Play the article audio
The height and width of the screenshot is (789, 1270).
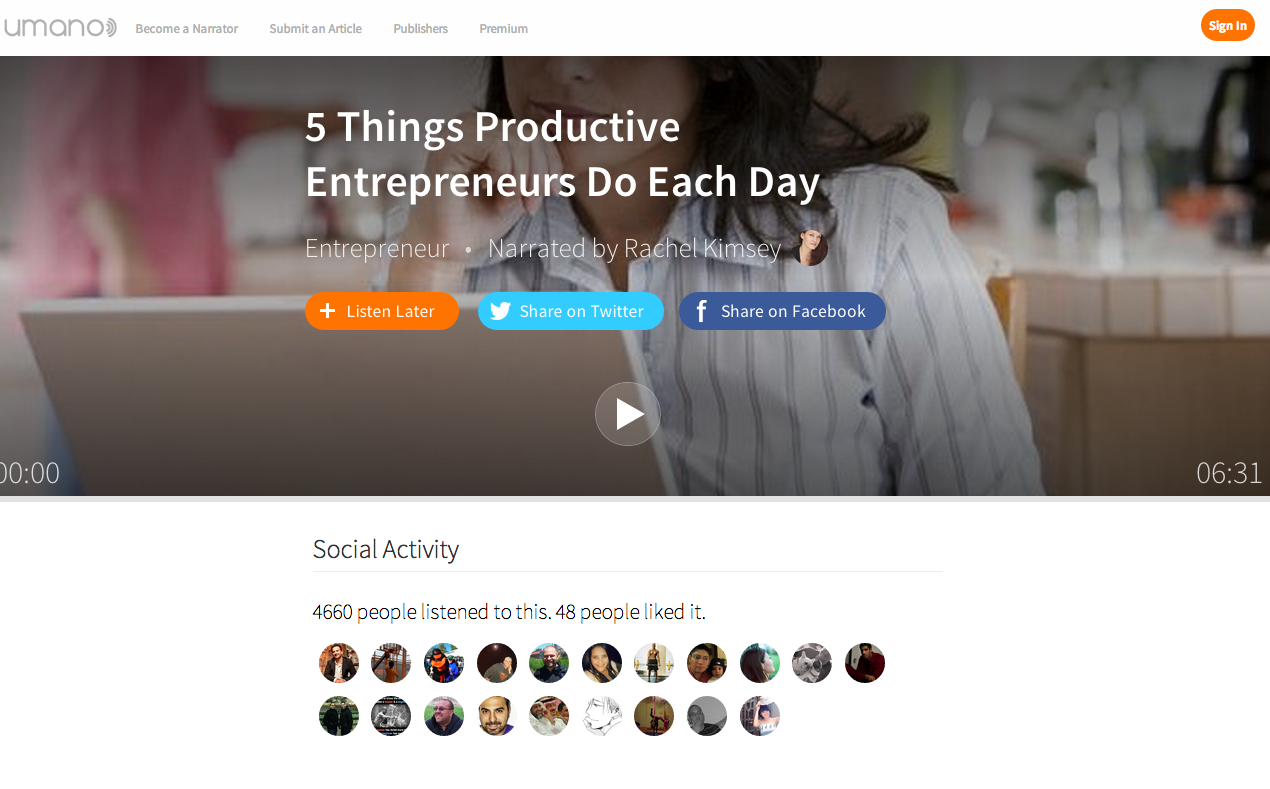click(x=628, y=414)
